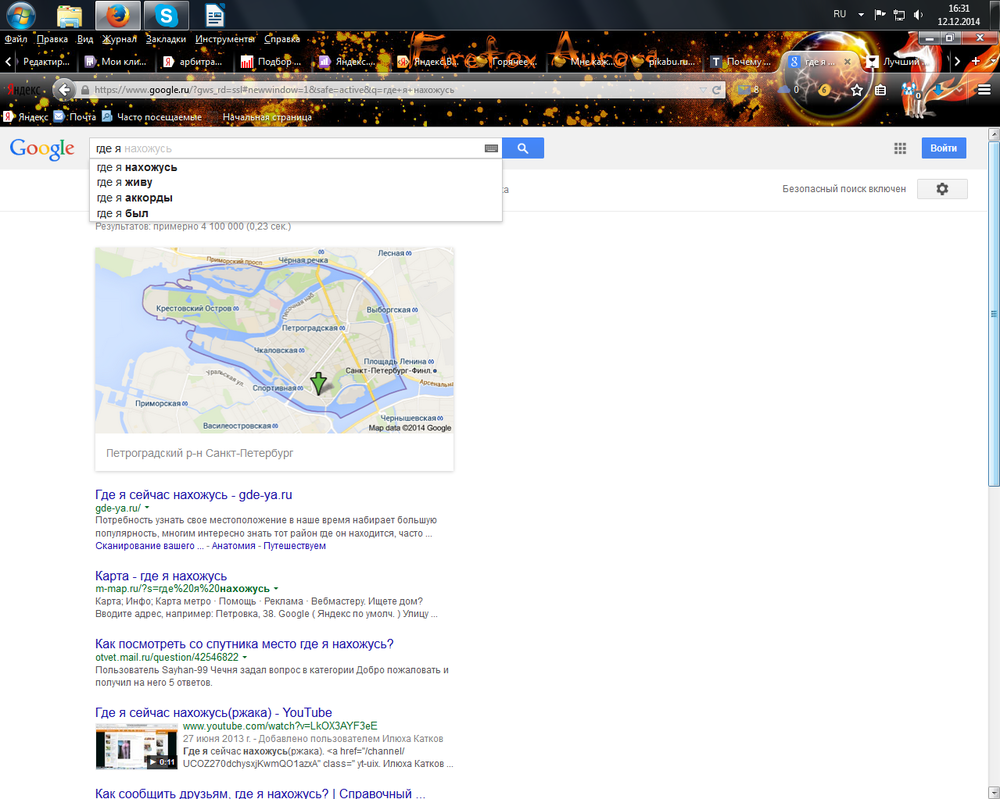
Task: Switch to the 'Лучший...' tab
Action: tap(899, 62)
